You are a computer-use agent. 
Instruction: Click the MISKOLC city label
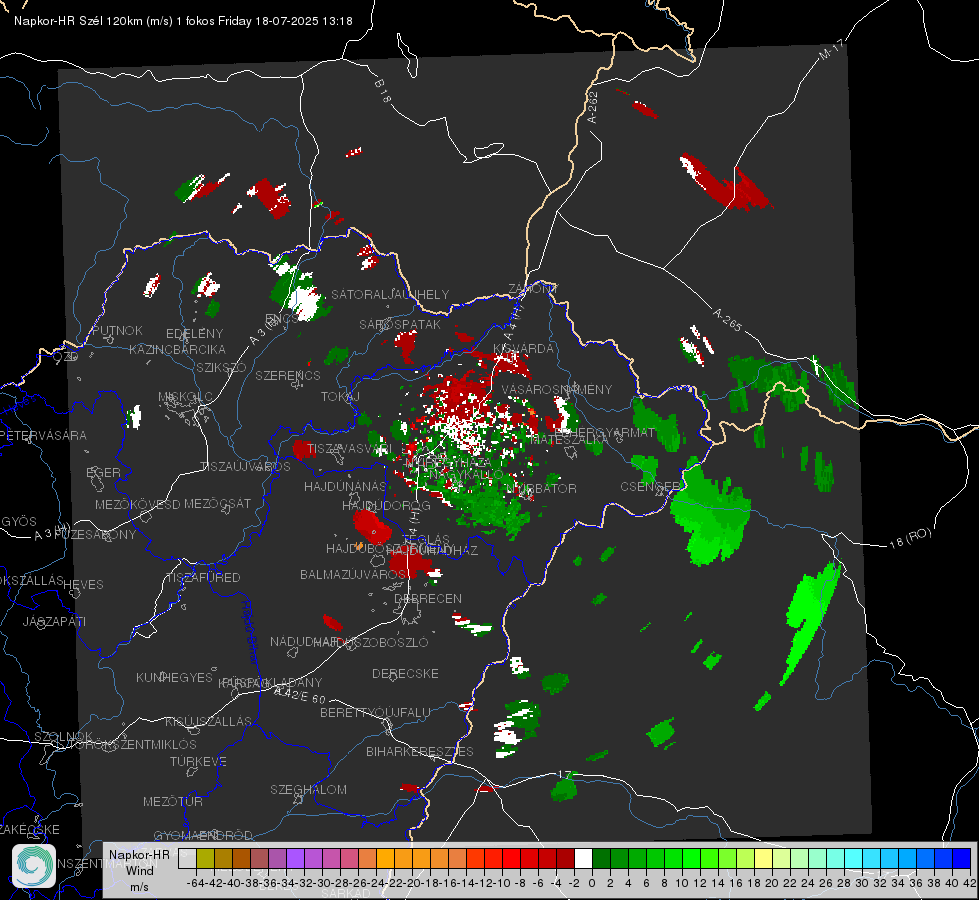pyautogui.click(x=185, y=397)
